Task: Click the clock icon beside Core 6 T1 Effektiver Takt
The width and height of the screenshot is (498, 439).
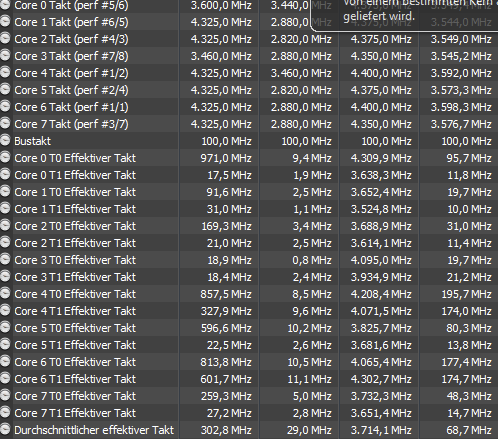Action: 5,379
